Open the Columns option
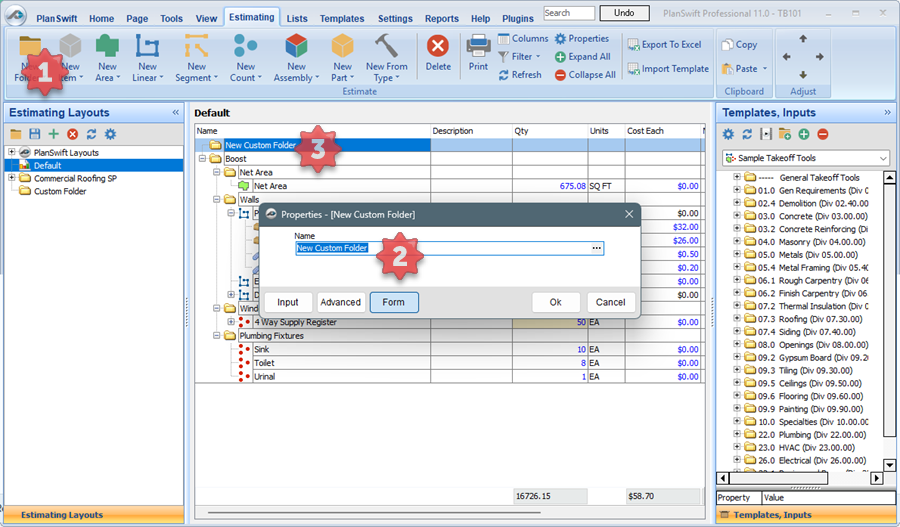The image size is (900, 527). pos(523,38)
